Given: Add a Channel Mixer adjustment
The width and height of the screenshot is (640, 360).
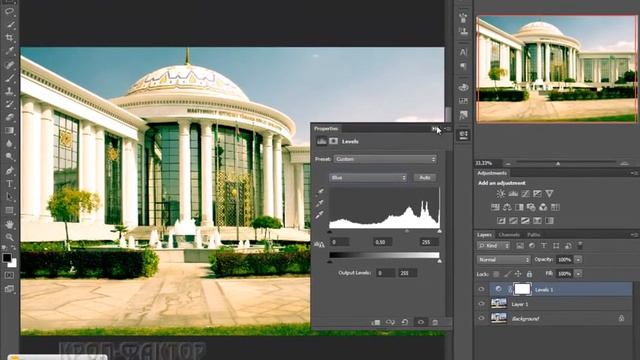Looking at the screenshot, I should coord(543,207).
